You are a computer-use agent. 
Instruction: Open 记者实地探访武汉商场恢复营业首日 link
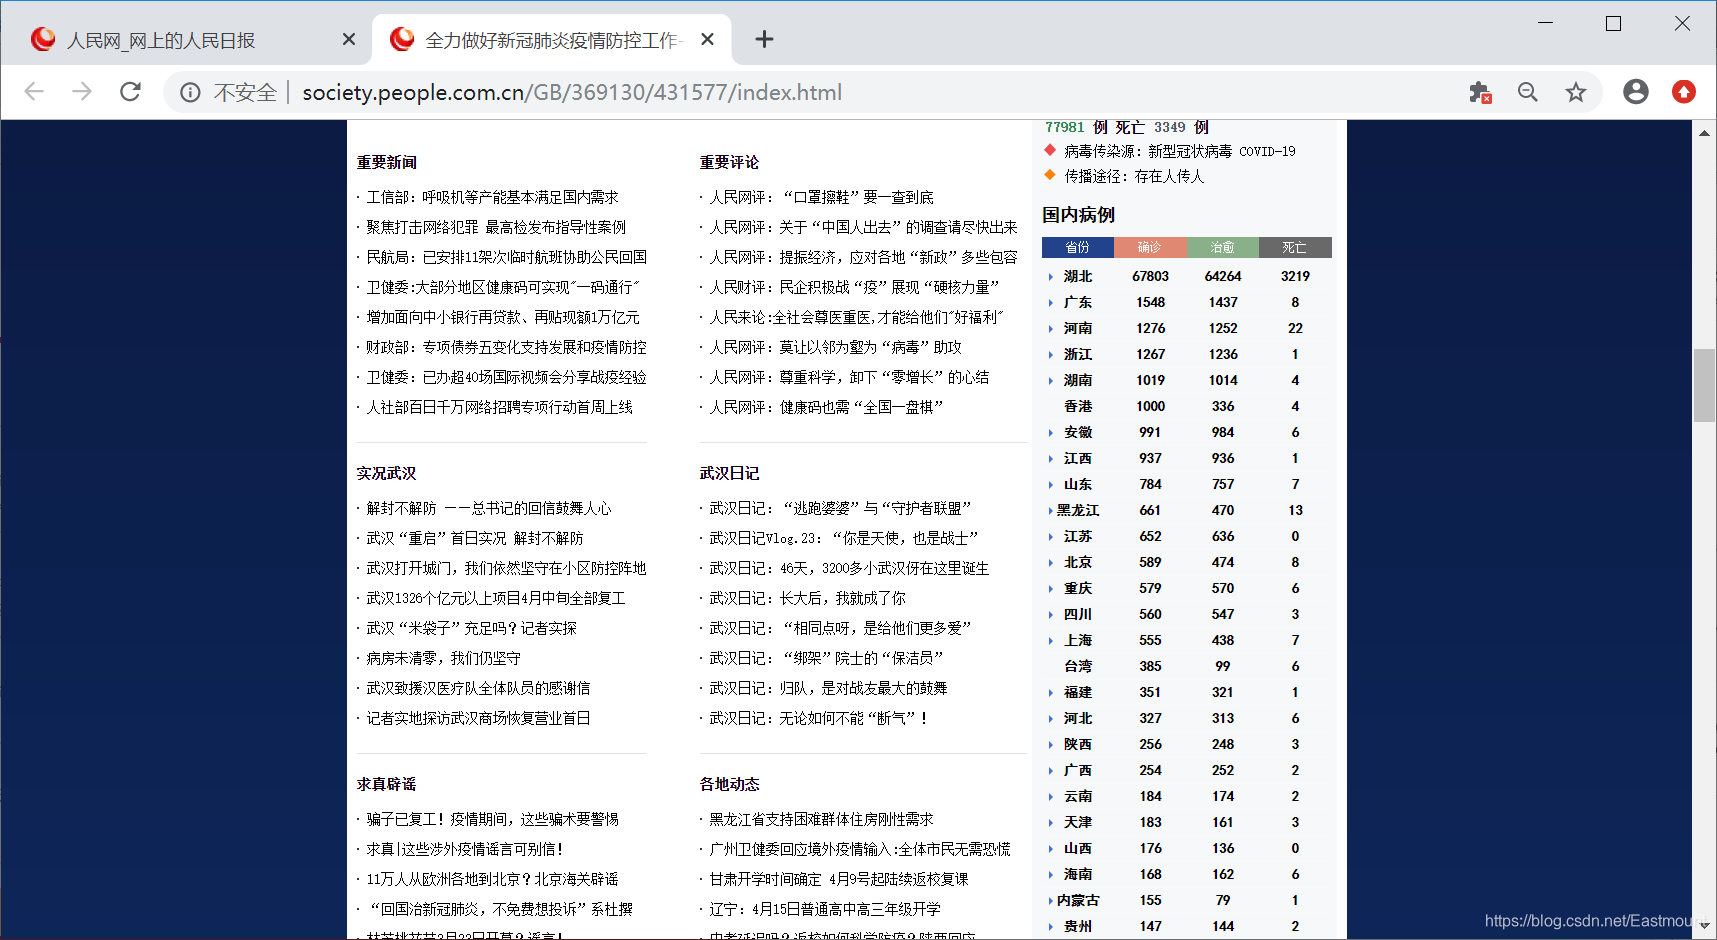[478, 719]
